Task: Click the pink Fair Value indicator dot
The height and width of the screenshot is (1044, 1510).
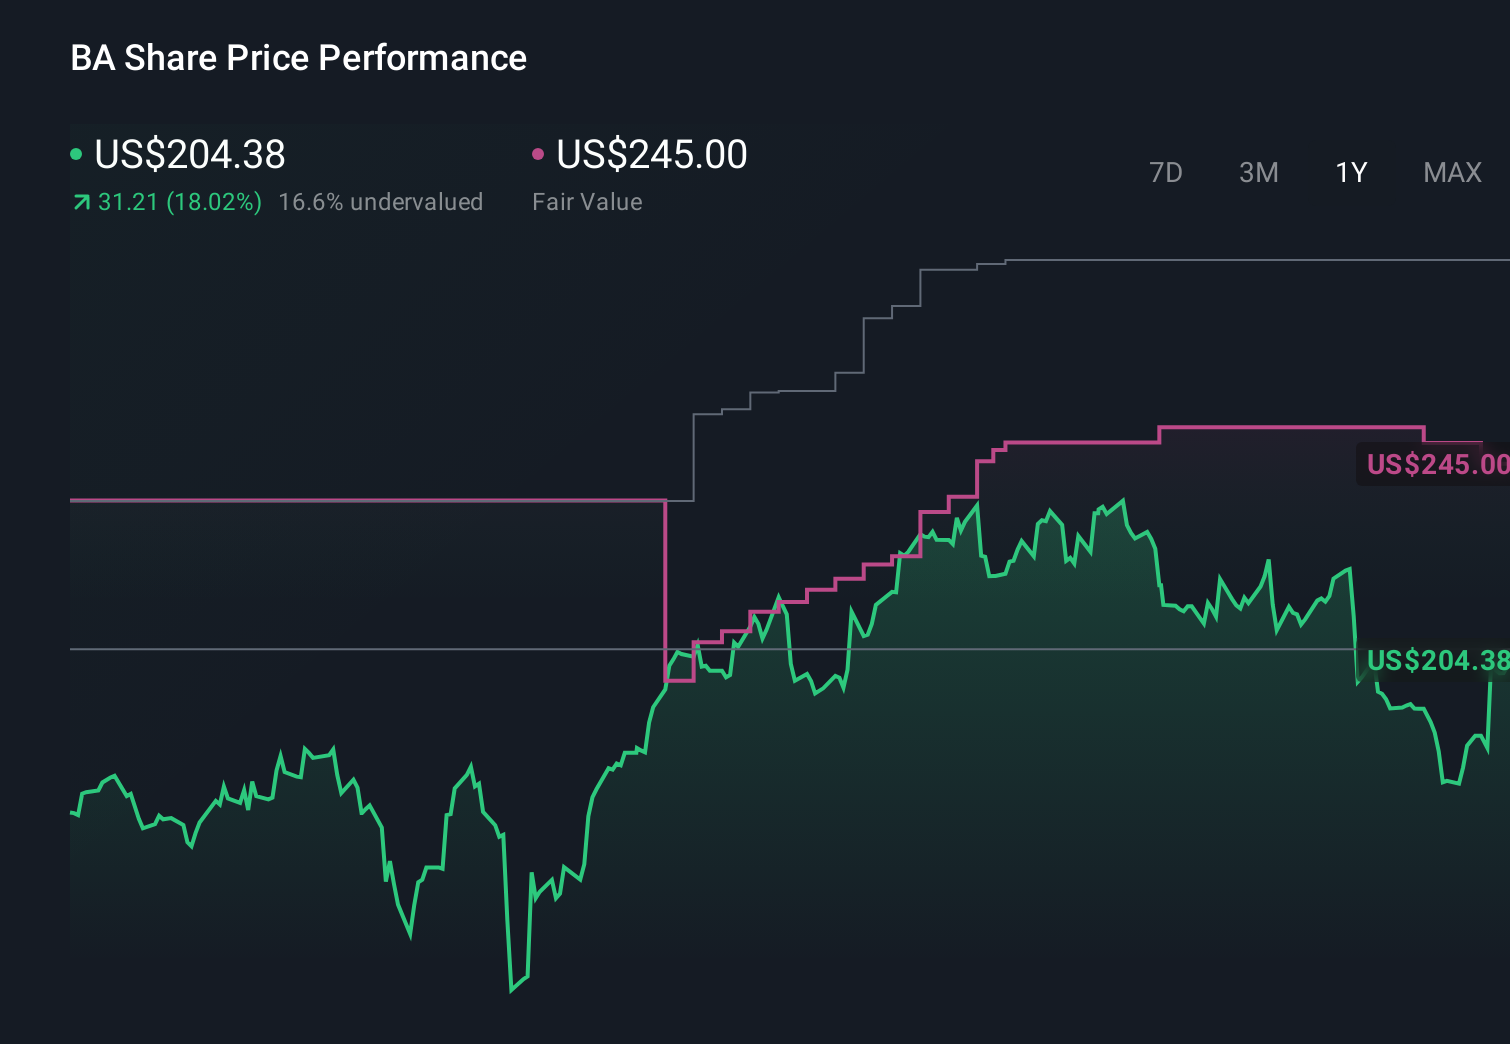Action: tap(538, 155)
